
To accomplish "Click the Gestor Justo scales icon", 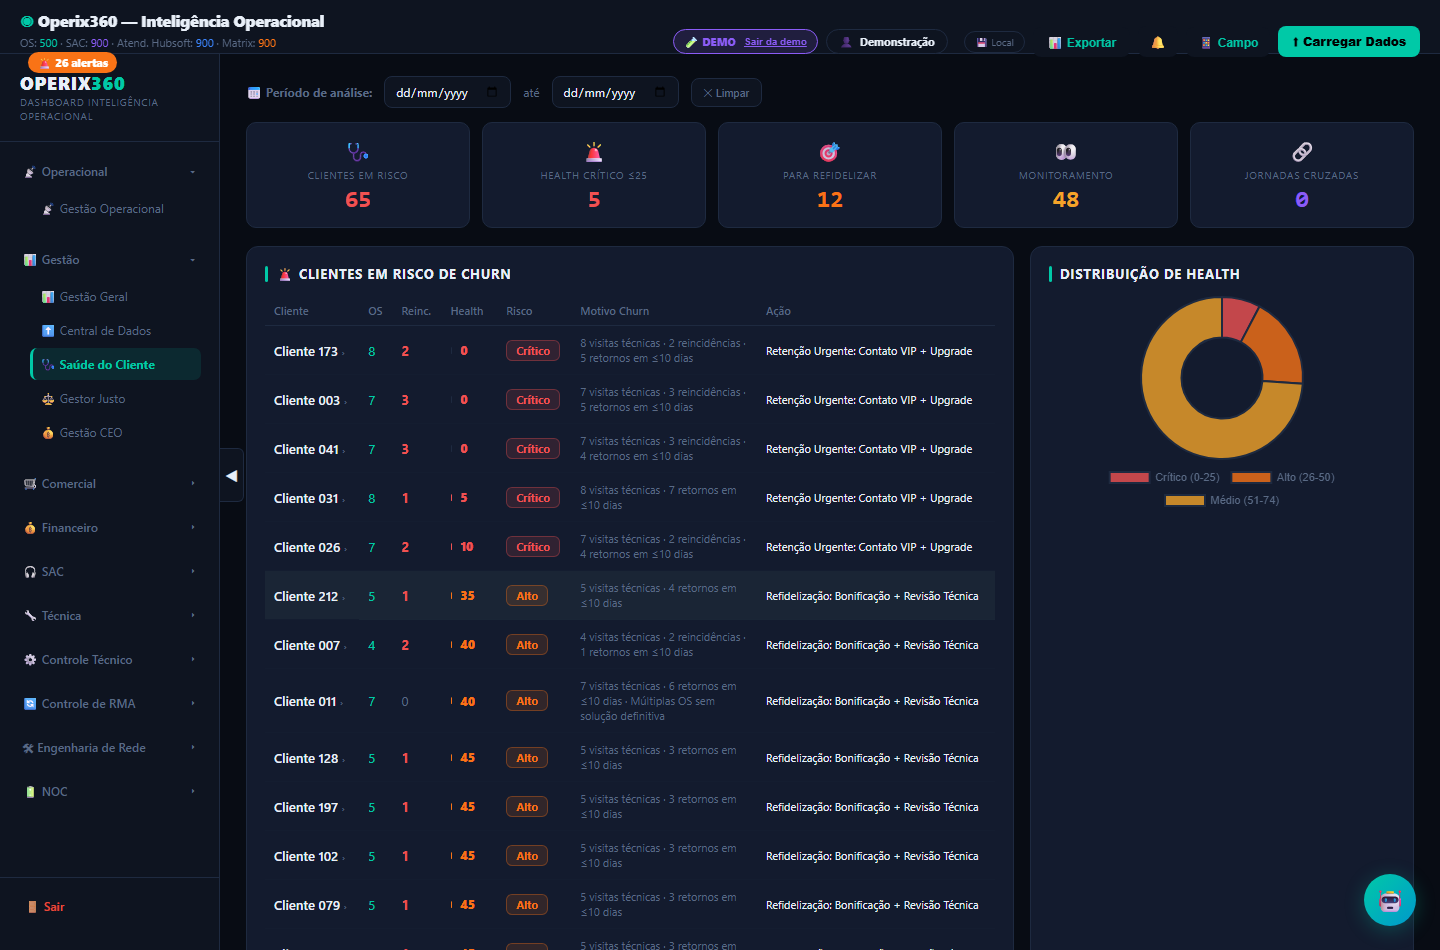I will pyautogui.click(x=48, y=399).
